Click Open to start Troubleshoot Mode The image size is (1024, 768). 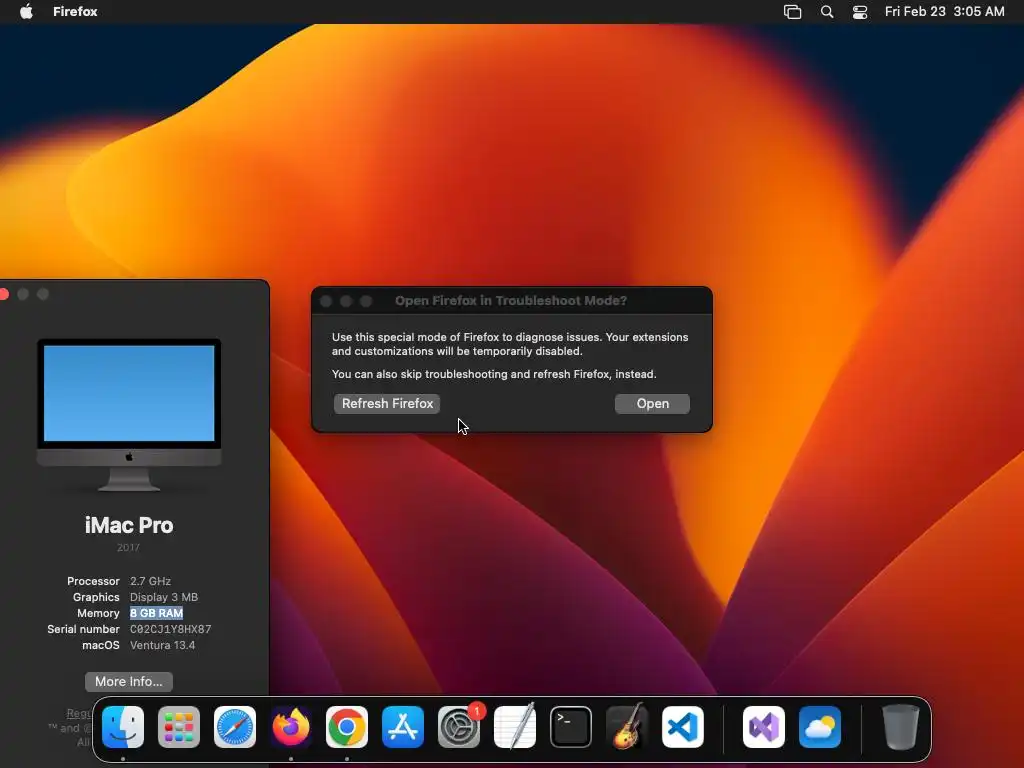652,404
